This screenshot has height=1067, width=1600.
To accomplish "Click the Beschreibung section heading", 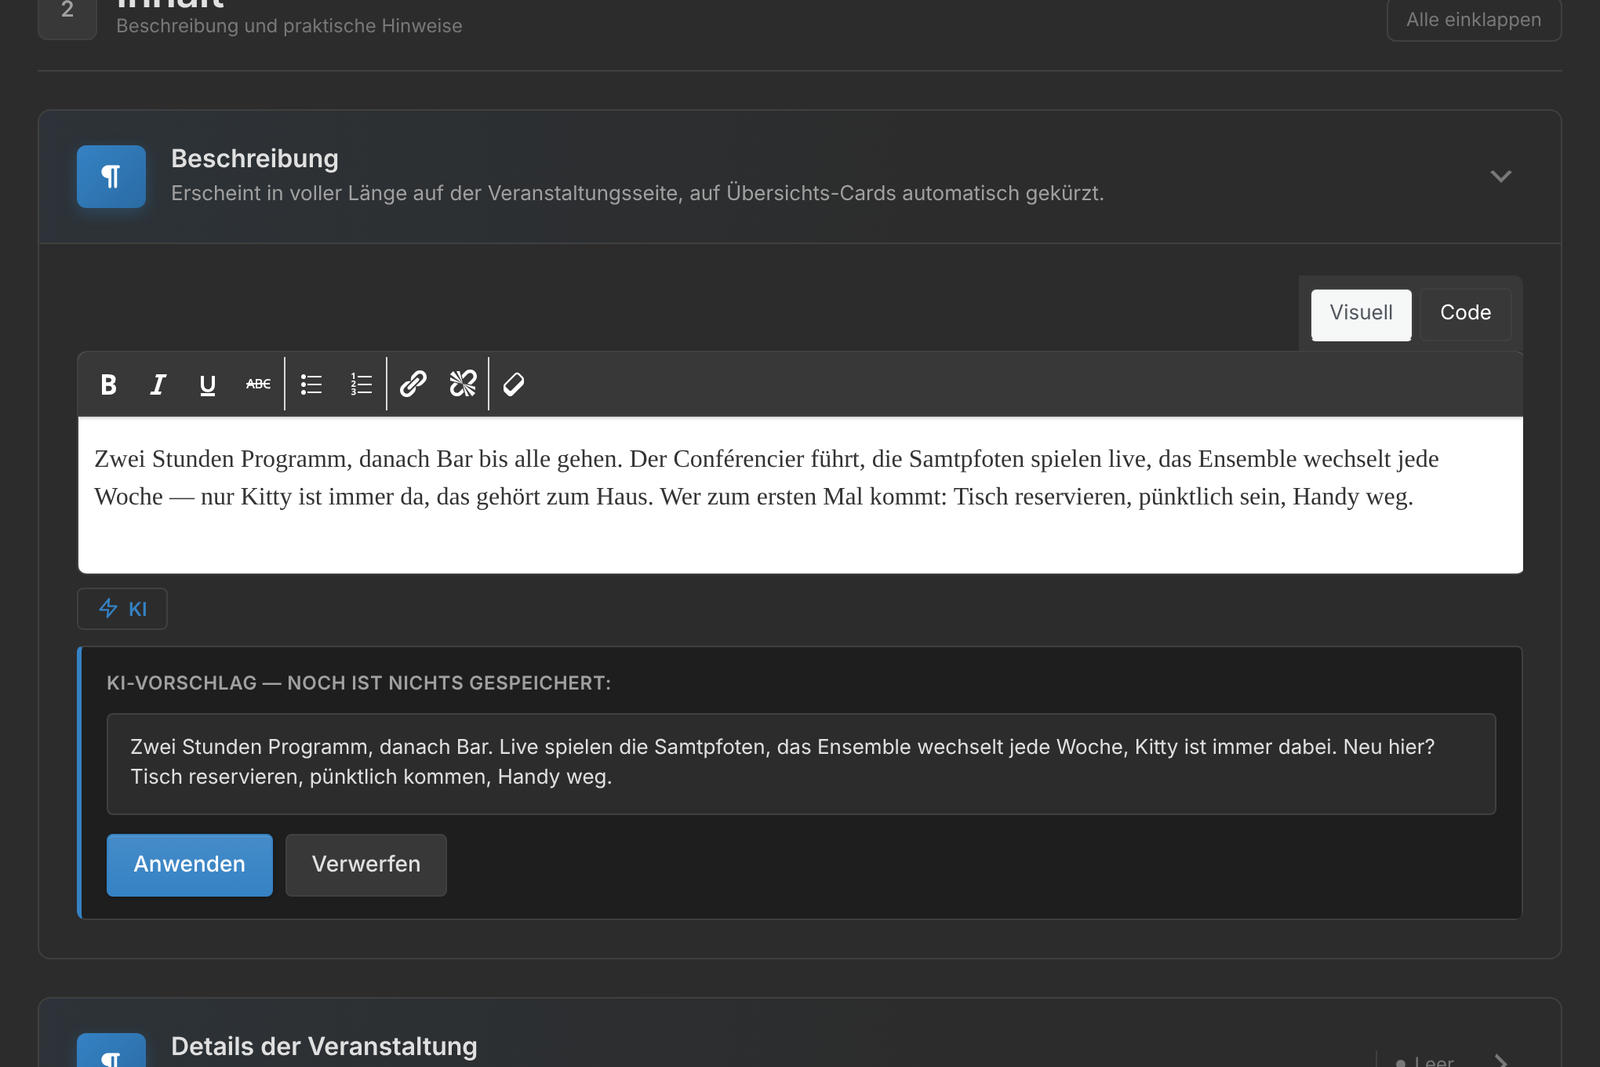I will pos(255,158).
